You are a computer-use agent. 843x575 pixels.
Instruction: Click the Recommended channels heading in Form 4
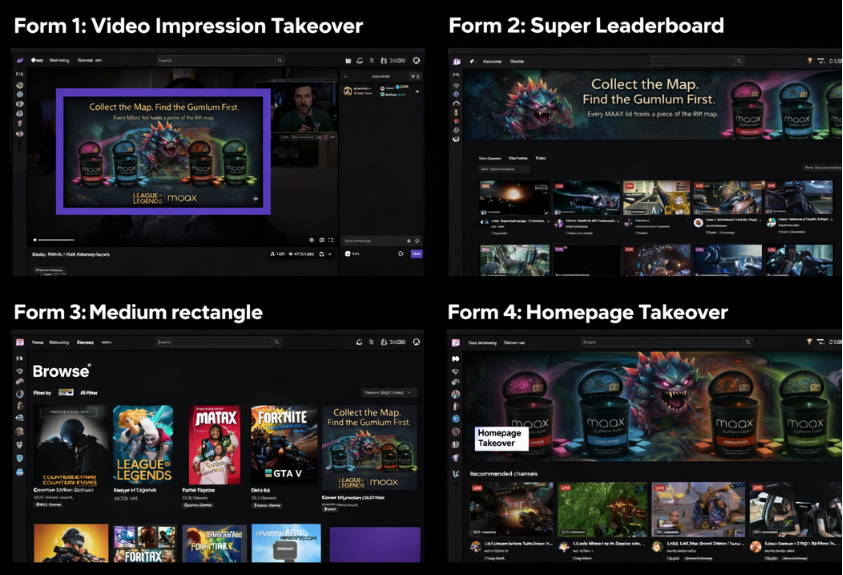(x=503, y=473)
